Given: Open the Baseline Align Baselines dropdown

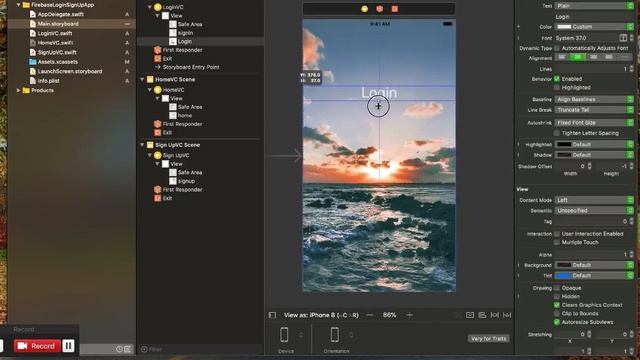Looking at the screenshot, I should (594, 100).
